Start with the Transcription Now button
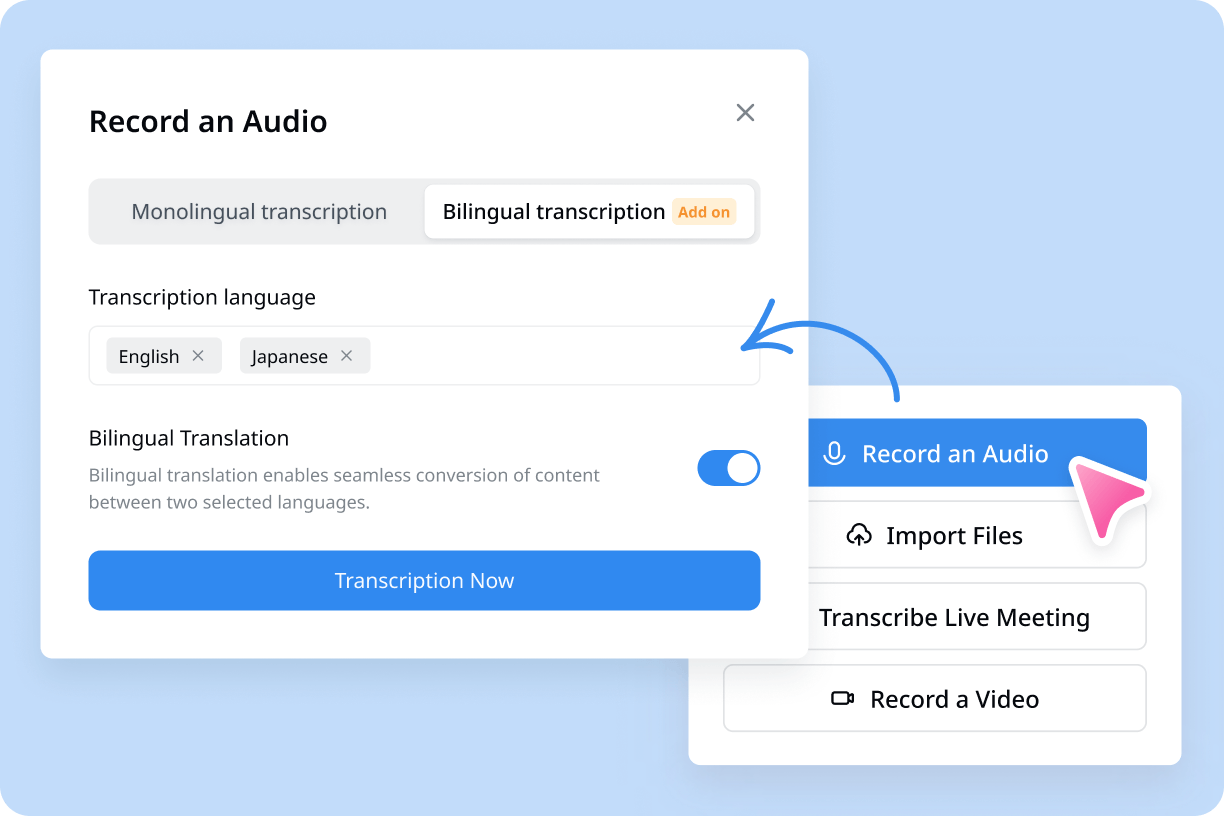1224x816 pixels. point(424,581)
